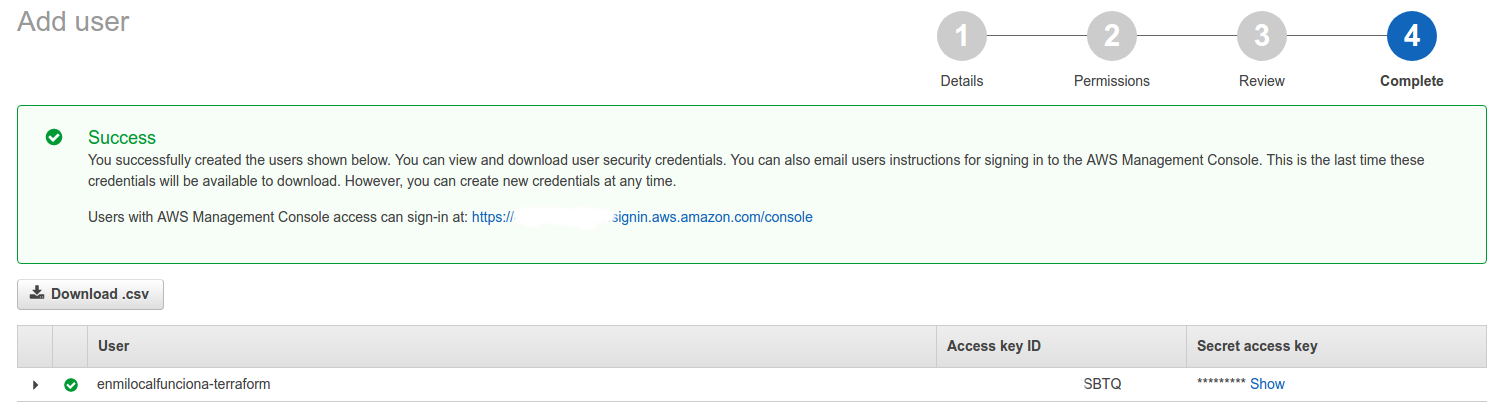Expand the enmilocalfunciona-terraform user row
Viewport: 1499px width, 413px height.
point(36,385)
